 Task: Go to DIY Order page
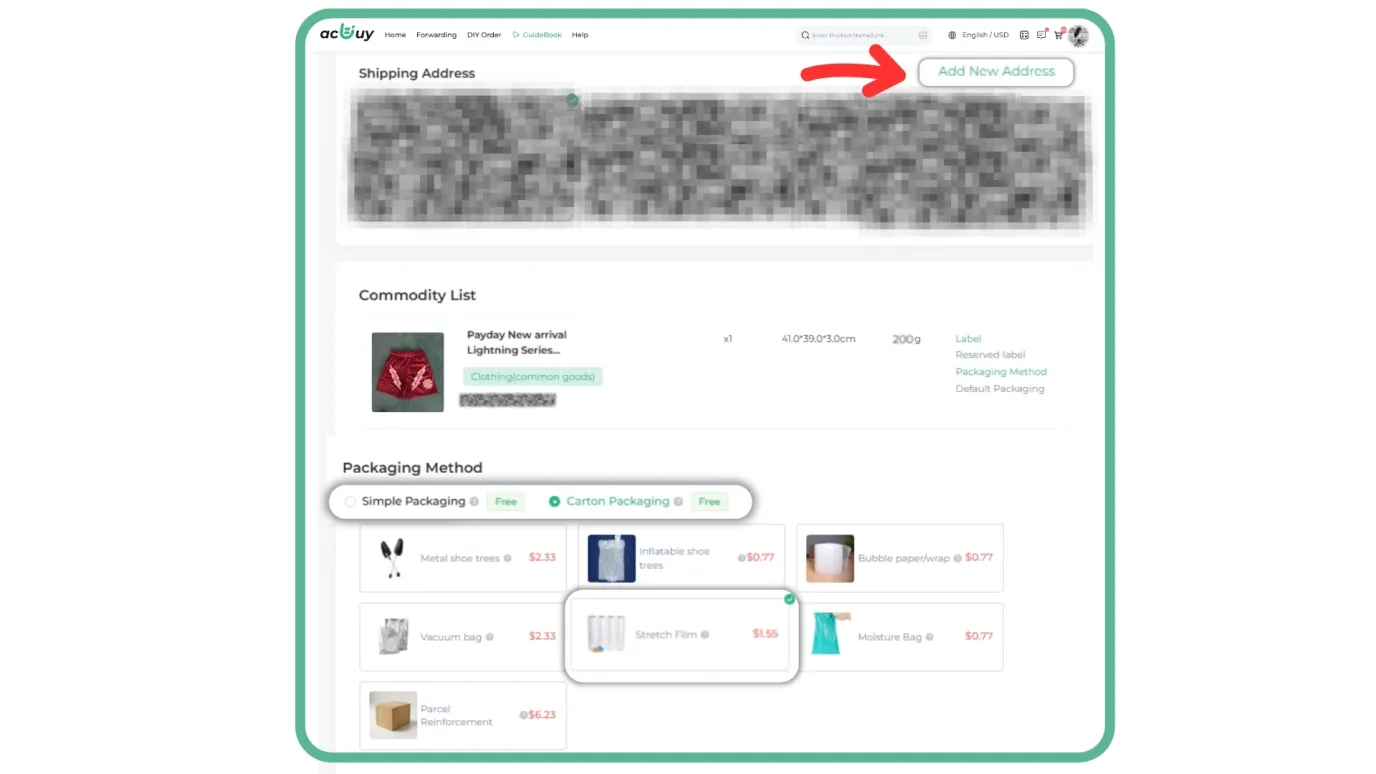484,35
